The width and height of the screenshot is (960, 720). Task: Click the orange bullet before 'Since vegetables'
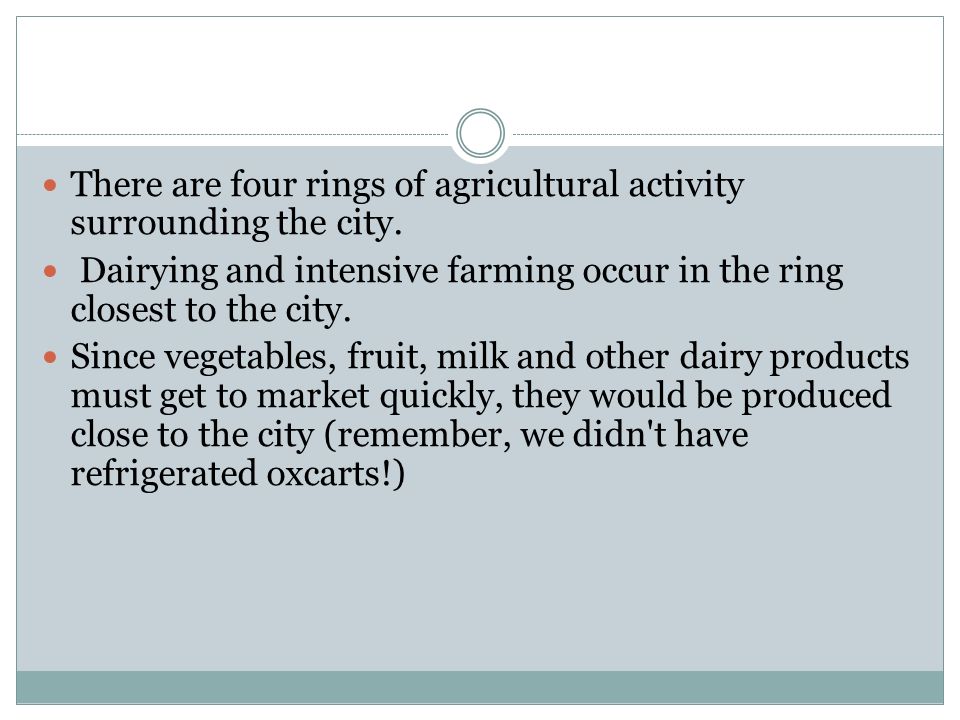click(x=50, y=357)
